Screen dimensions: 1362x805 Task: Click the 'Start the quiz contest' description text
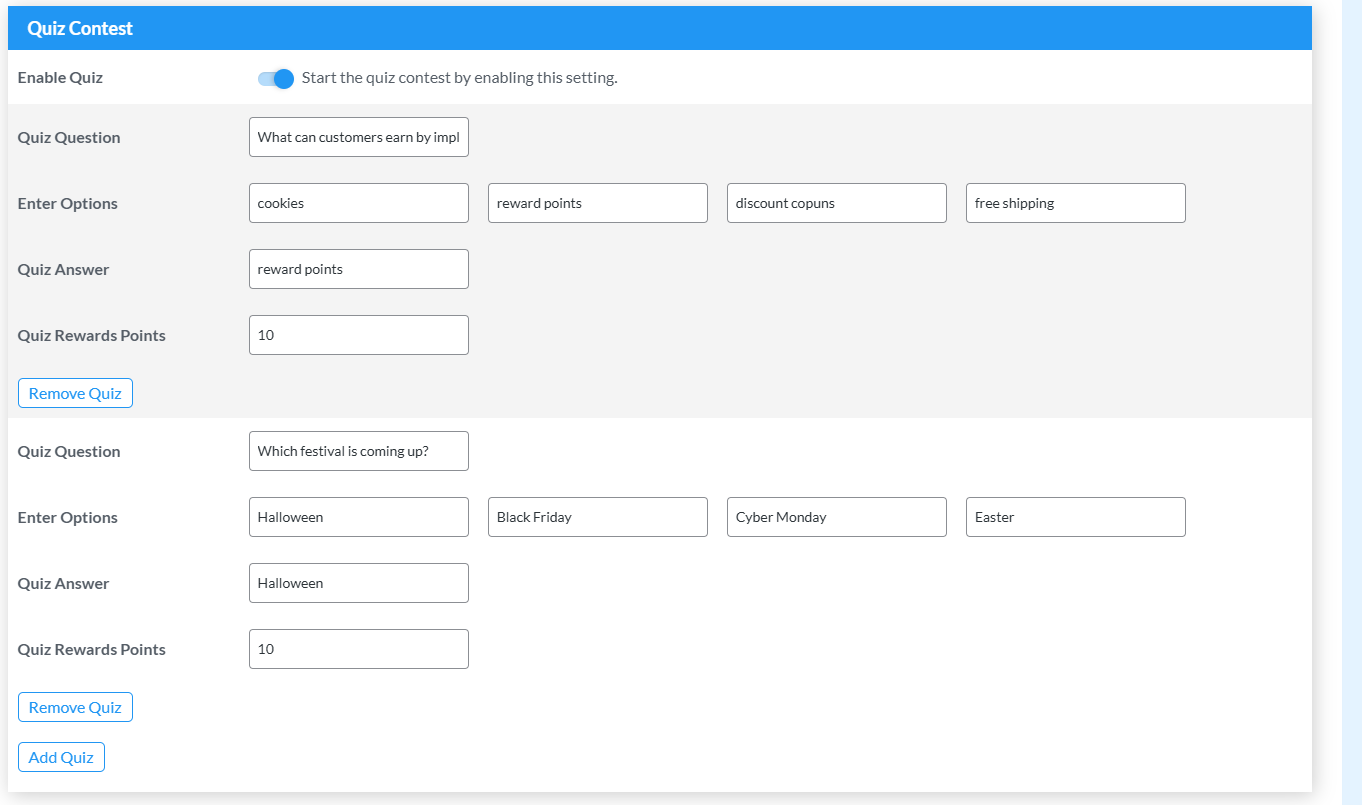[459, 78]
